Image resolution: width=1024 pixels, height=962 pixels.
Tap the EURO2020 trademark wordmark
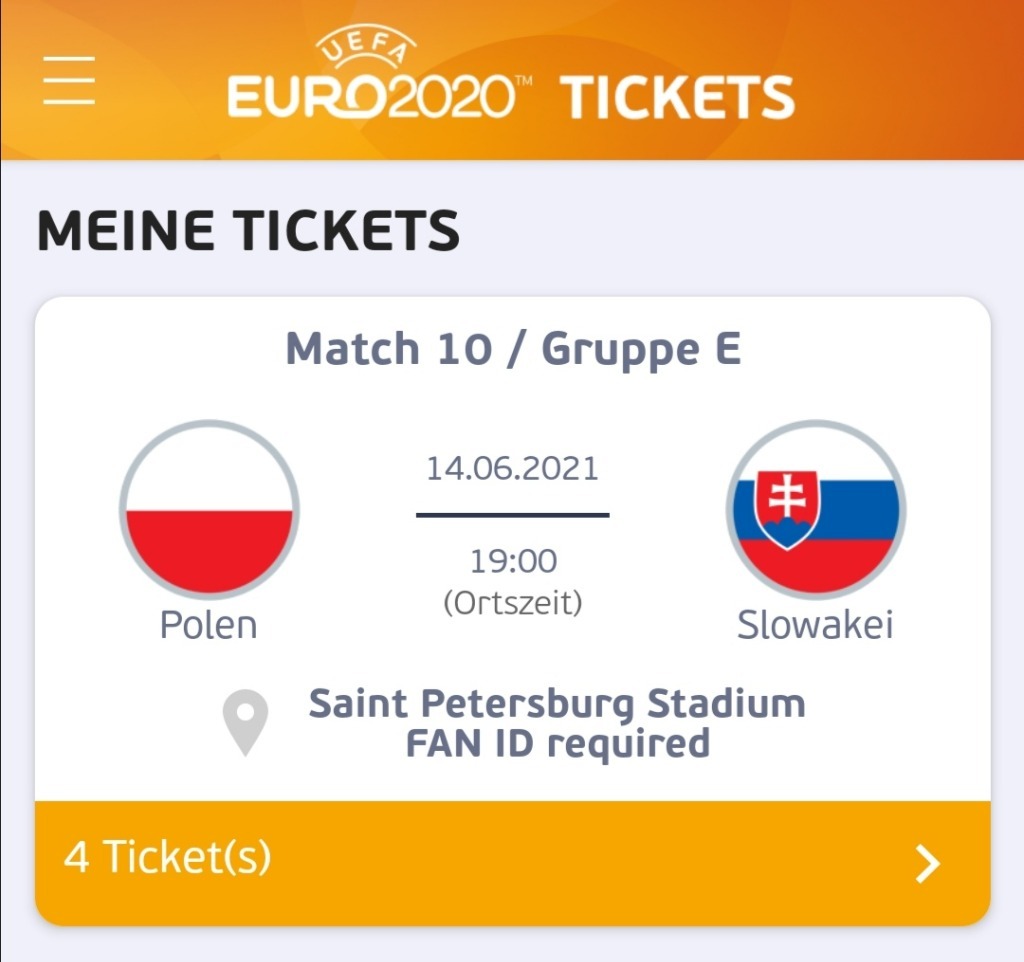(370, 98)
